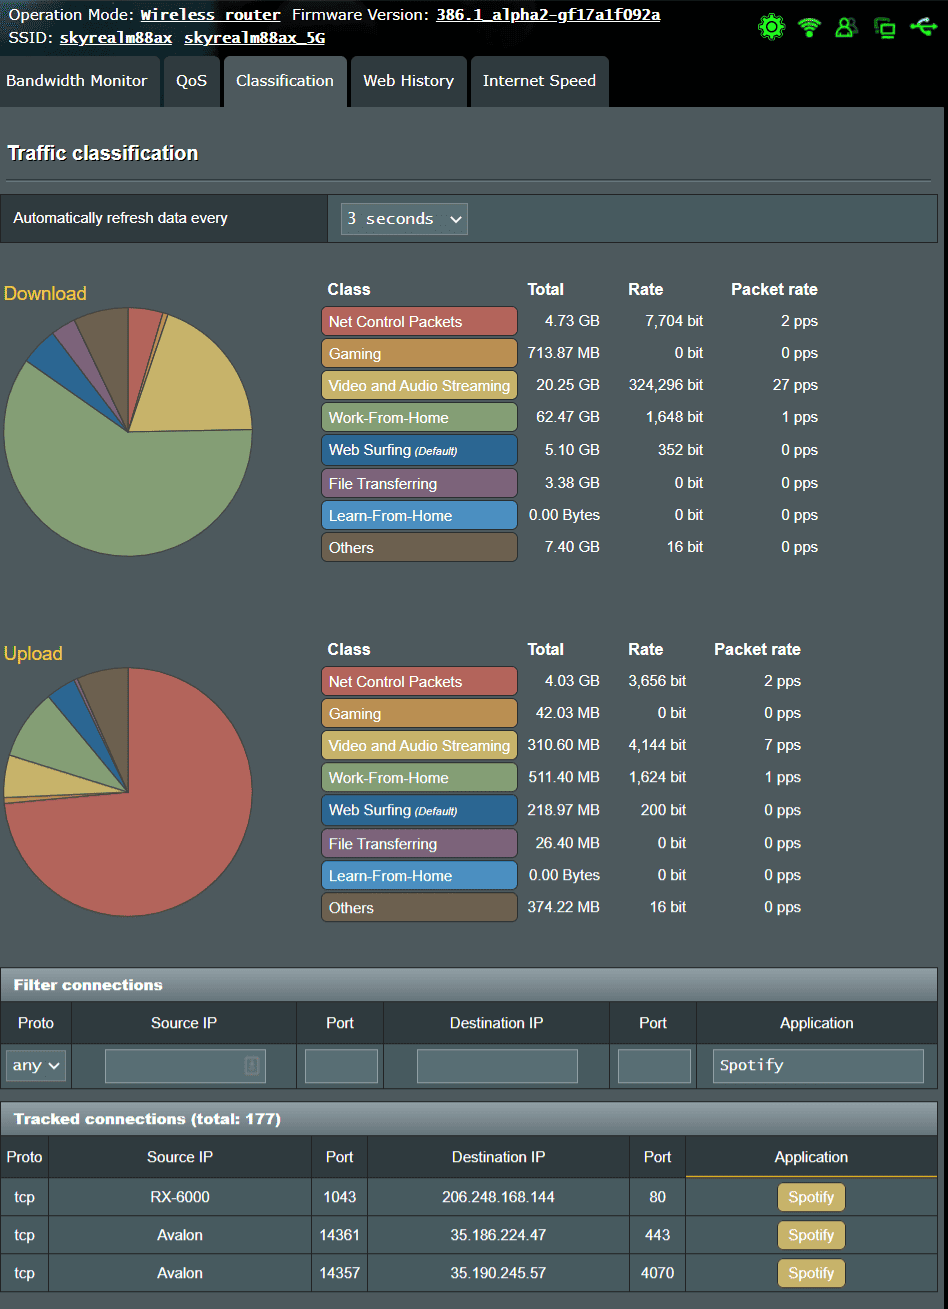Open the router Settings gear icon

click(771, 27)
